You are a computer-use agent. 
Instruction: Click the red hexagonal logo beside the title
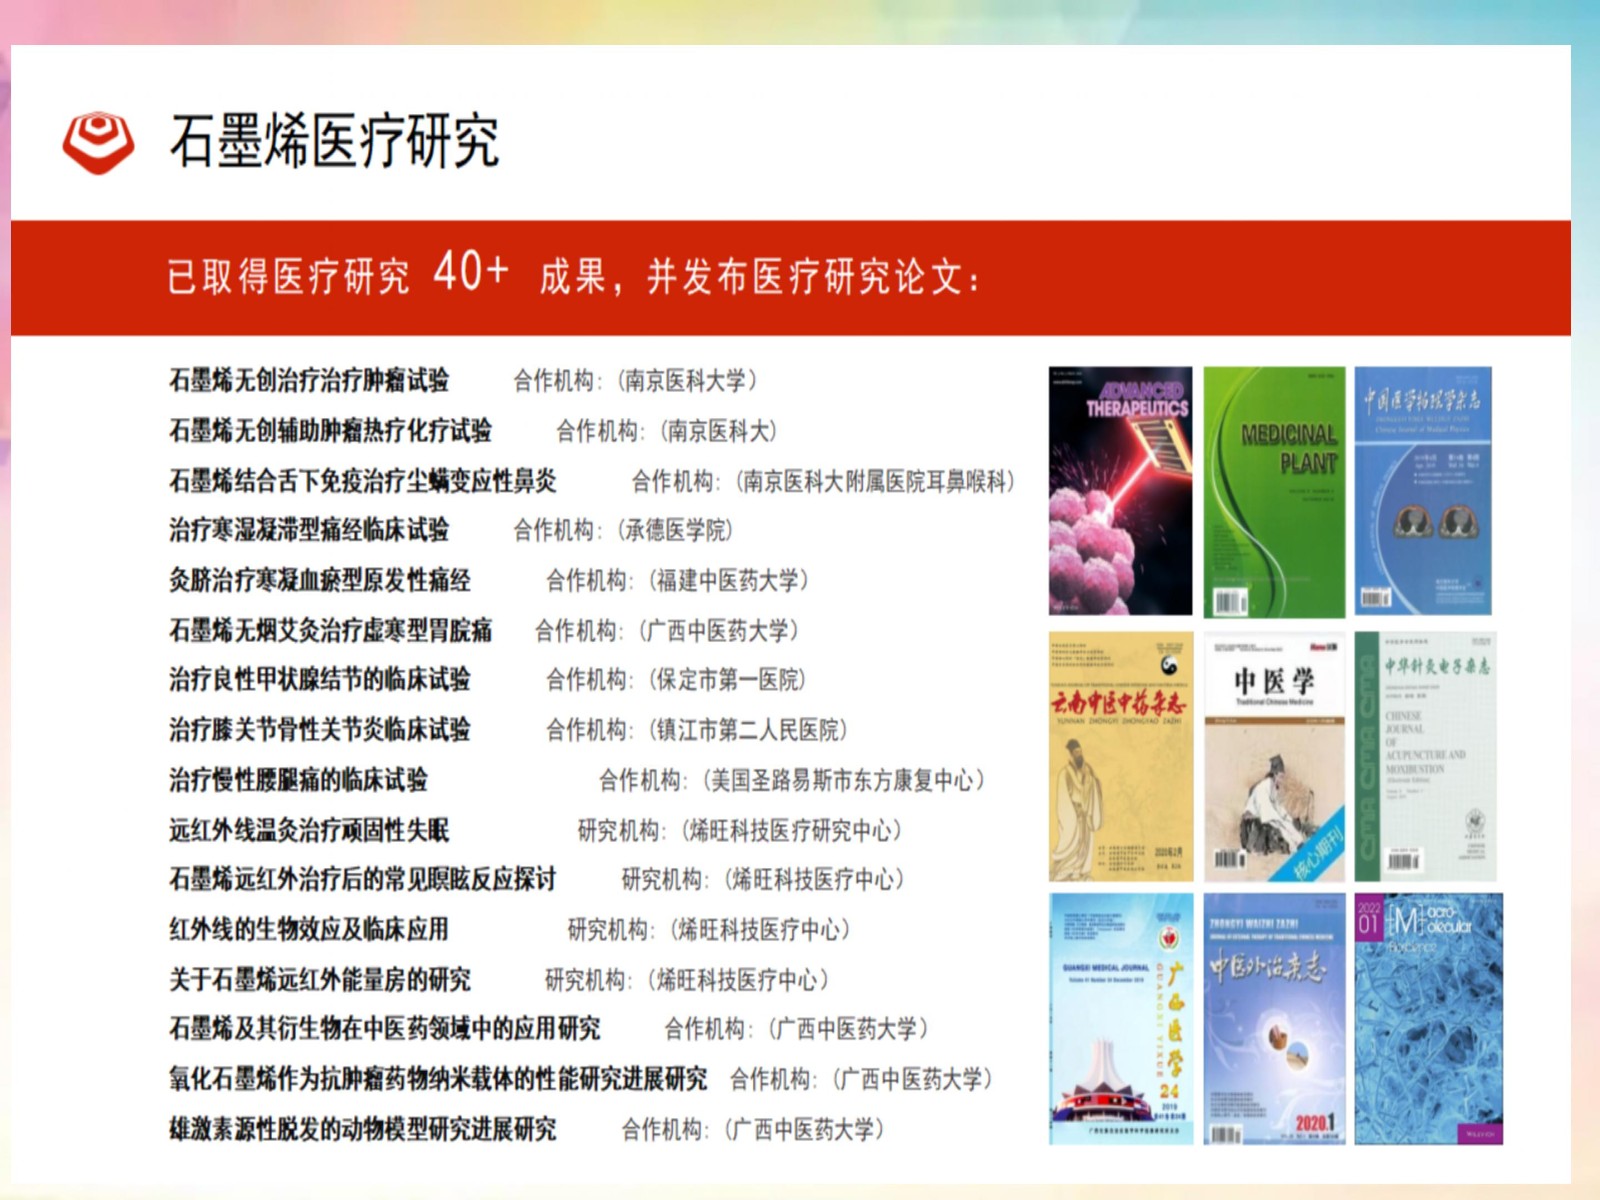click(98, 141)
